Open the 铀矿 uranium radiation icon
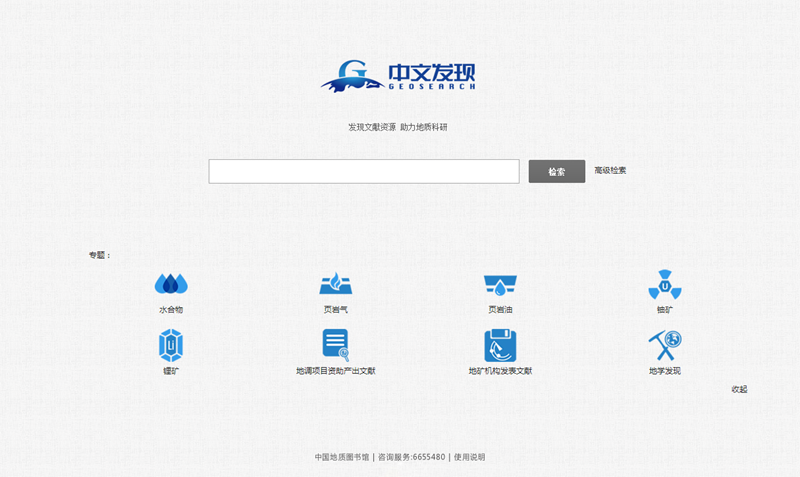The width and height of the screenshot is (800, 477). (665, 285)
